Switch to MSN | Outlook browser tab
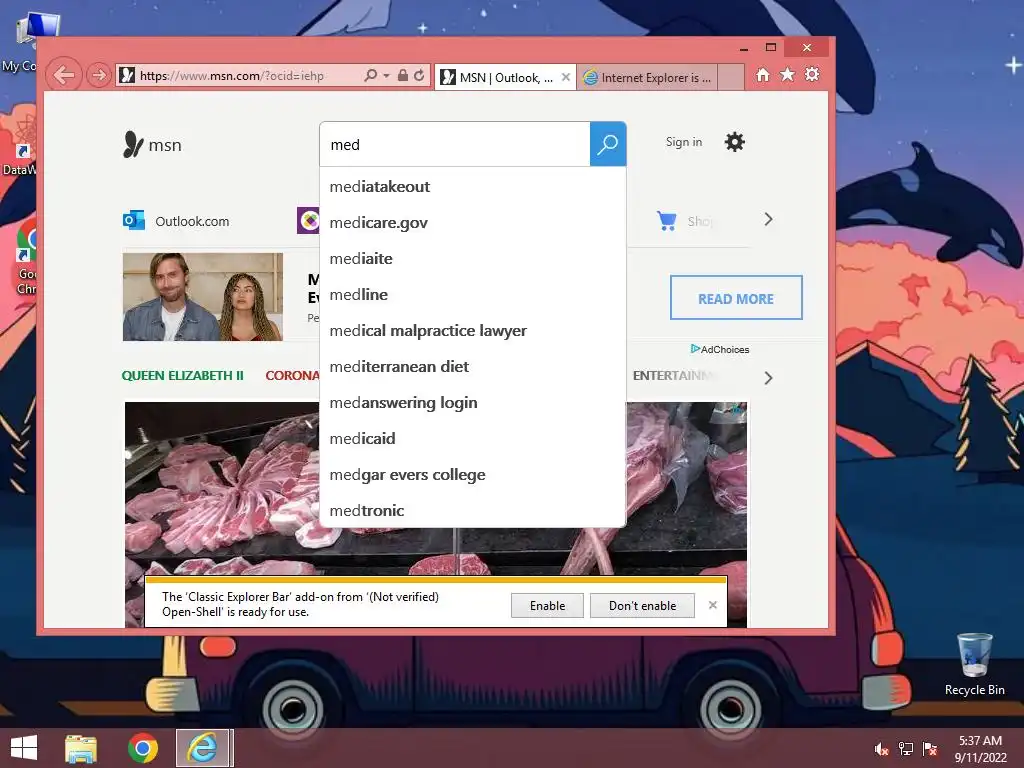Screen dimensions: 1024x768 498,78
